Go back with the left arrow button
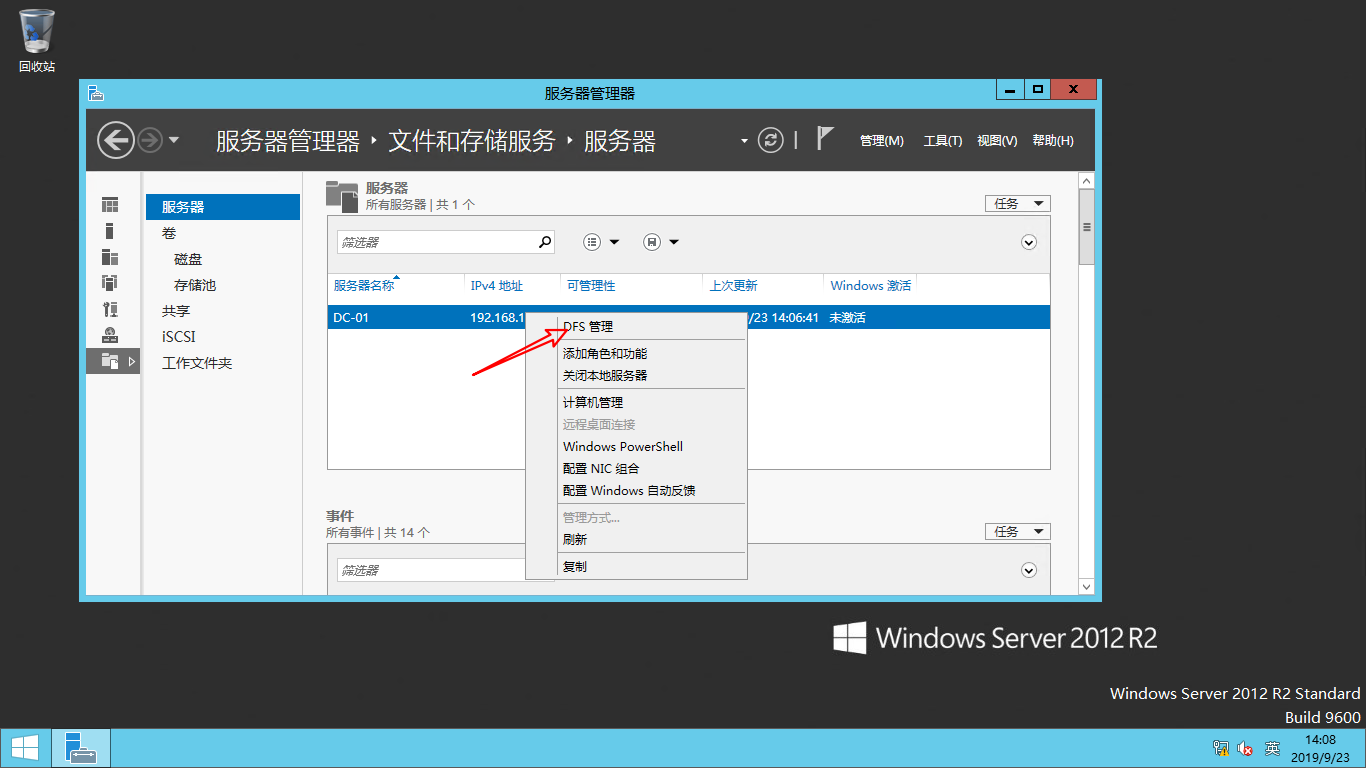Viewport: 1366px width, 768px height. tap(116, 140)
